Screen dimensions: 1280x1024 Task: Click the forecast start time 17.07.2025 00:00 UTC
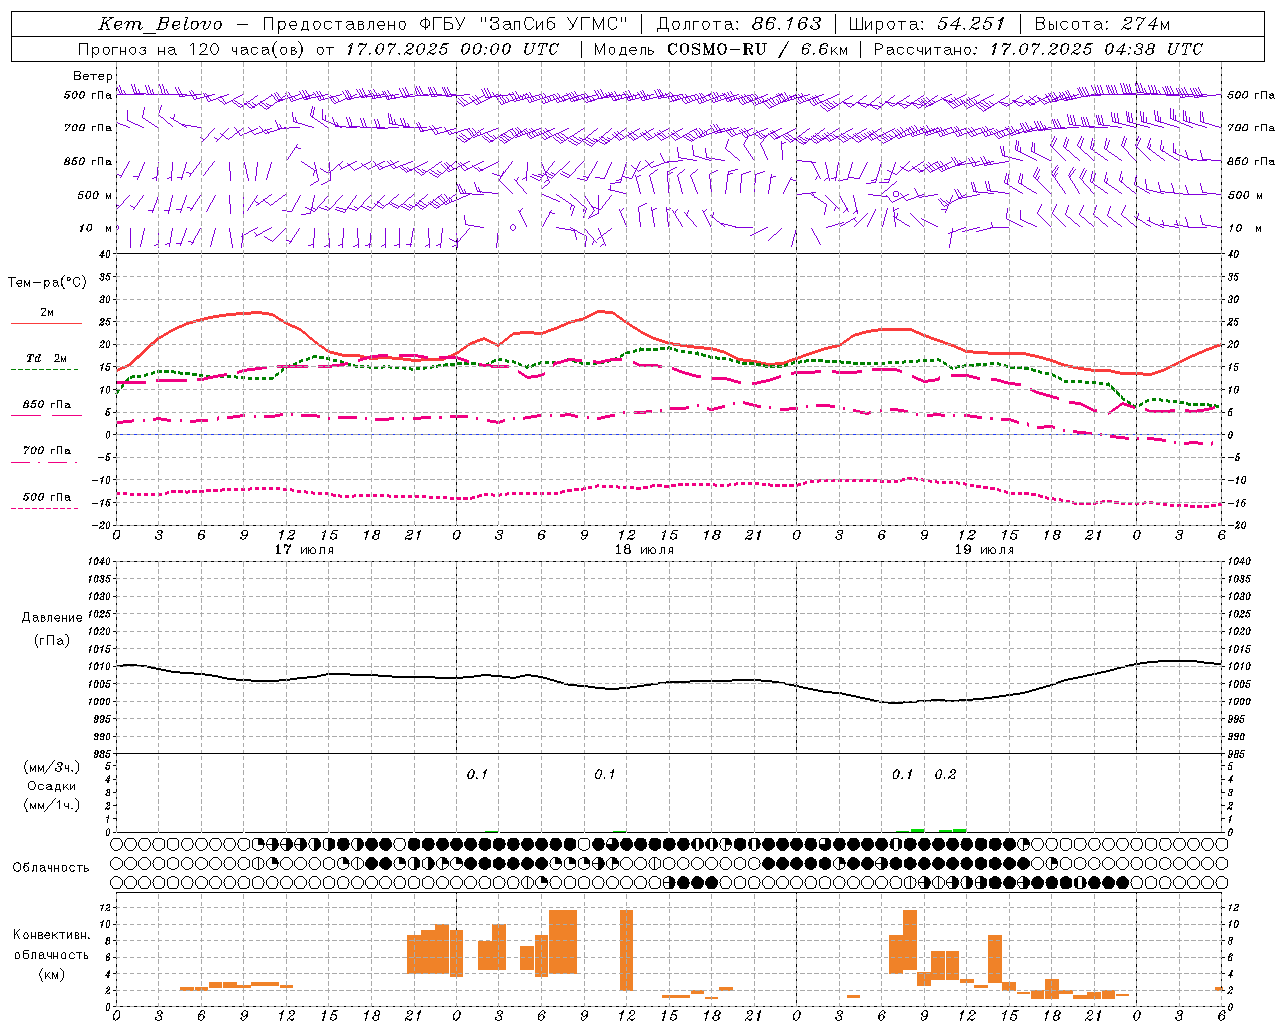(452, 49)
